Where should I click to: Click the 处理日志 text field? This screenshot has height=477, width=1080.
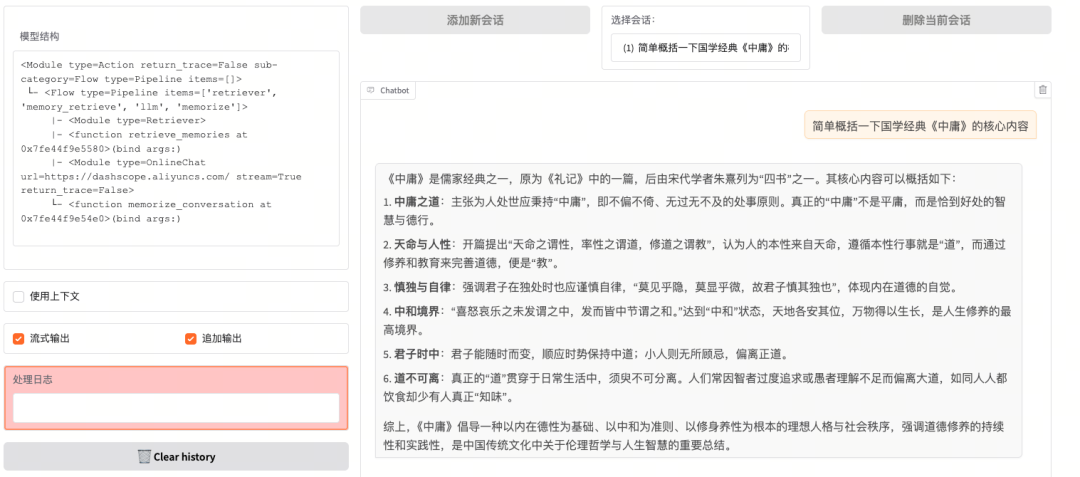pos(176,407)
